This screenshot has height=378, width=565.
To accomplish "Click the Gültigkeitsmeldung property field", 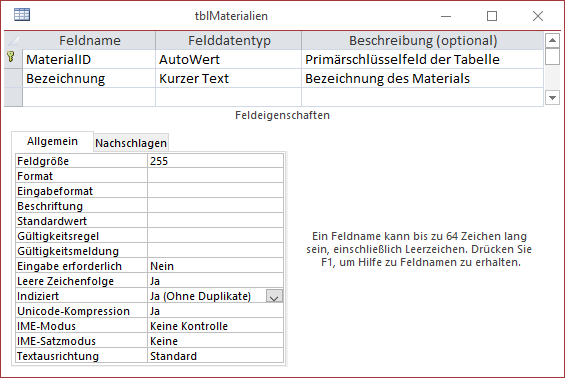I will (215, 251).
